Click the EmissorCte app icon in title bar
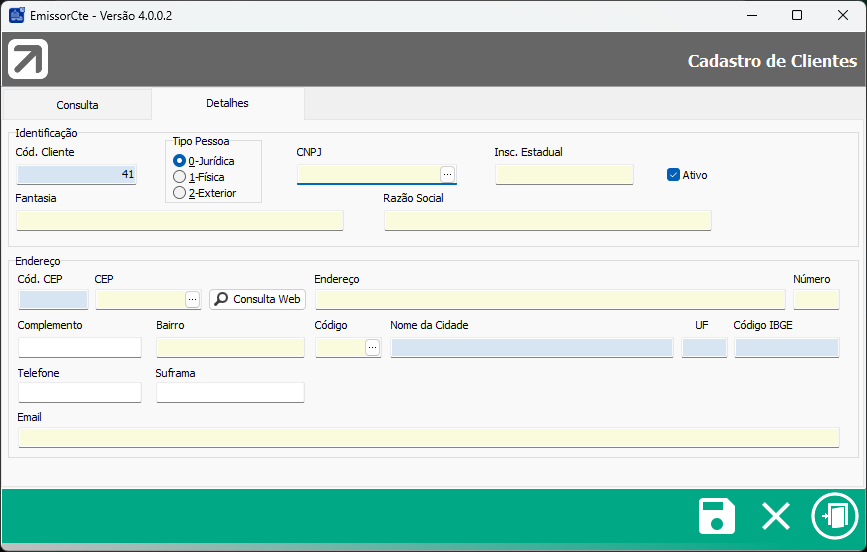 coord(16,15)
